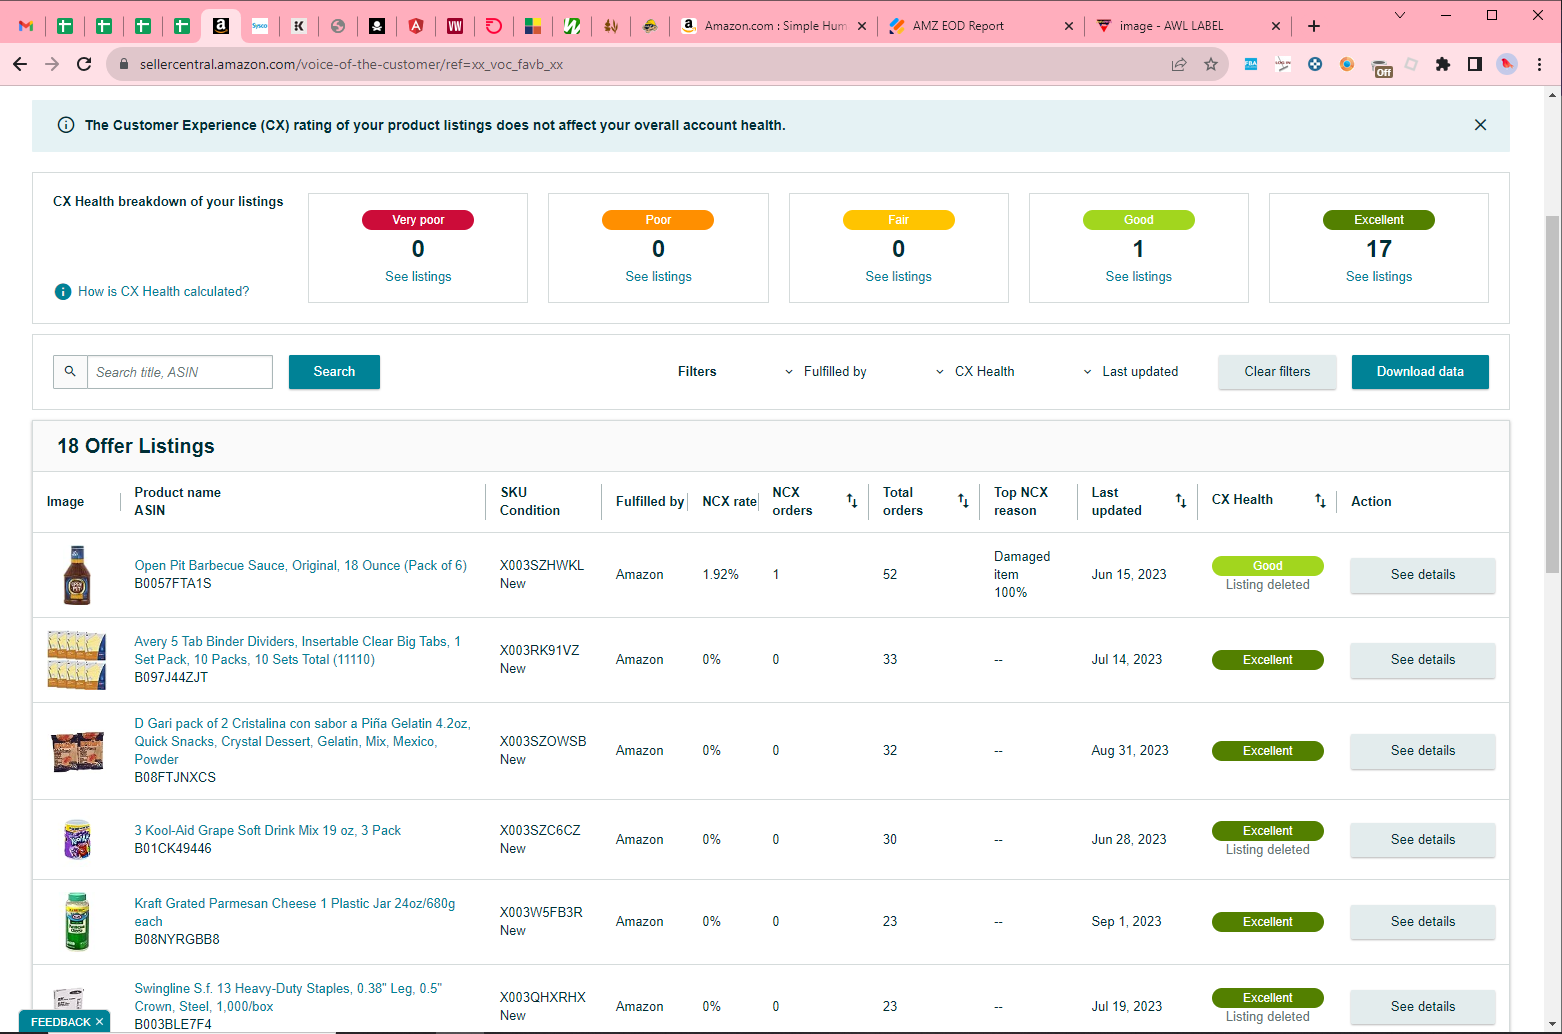Sort listings by Last updated
Viewport: 1562px width, 1034px height.
point(1181,501)
